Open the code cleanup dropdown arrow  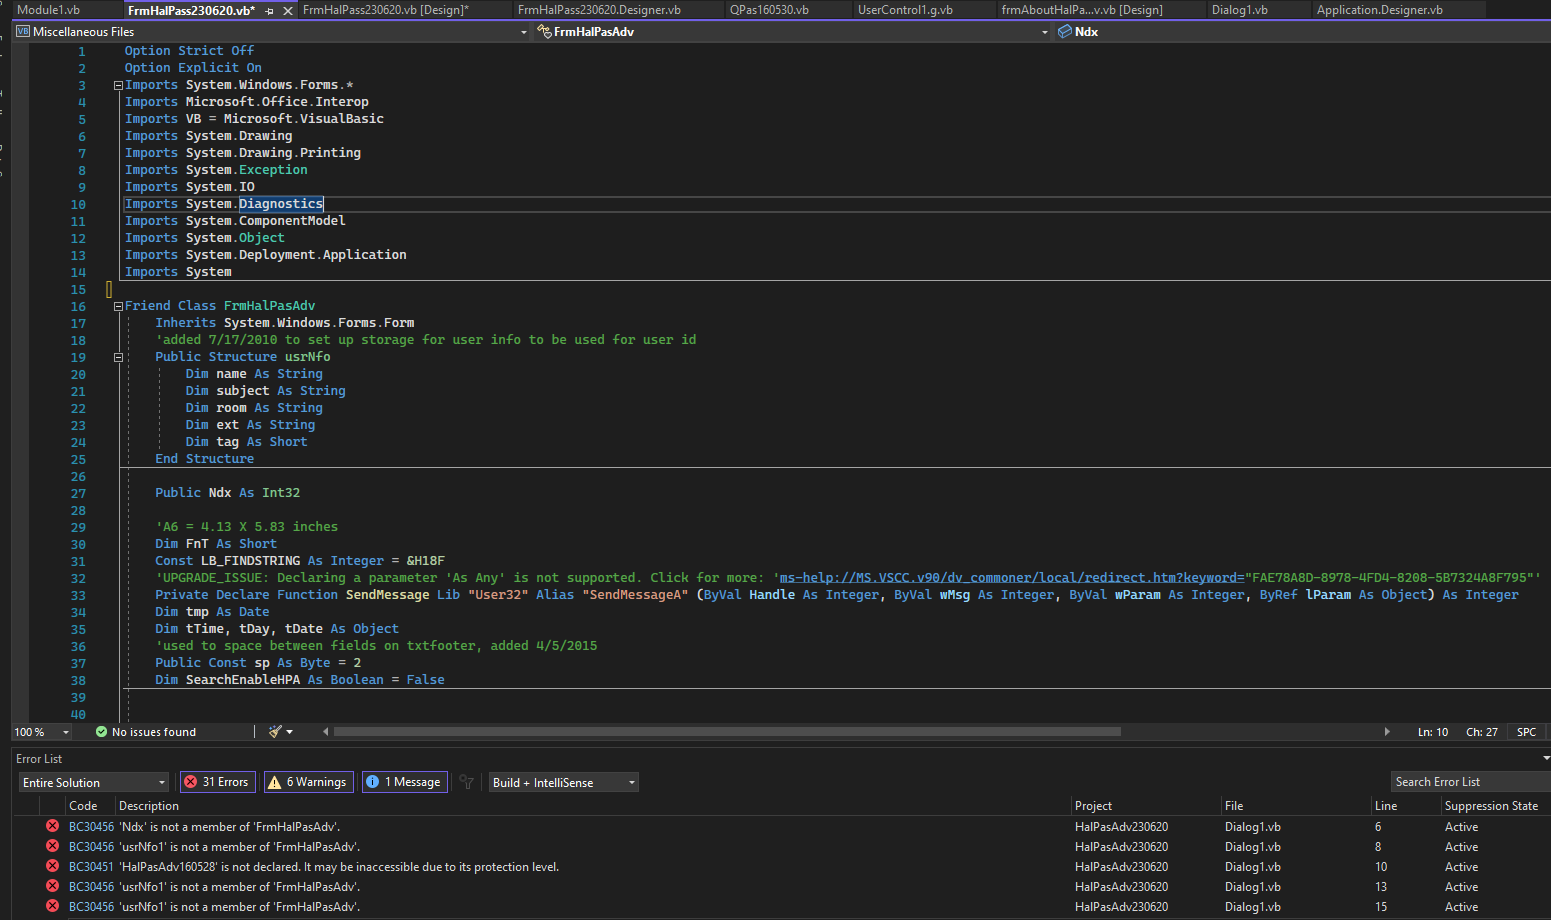(x=290, y=732)
